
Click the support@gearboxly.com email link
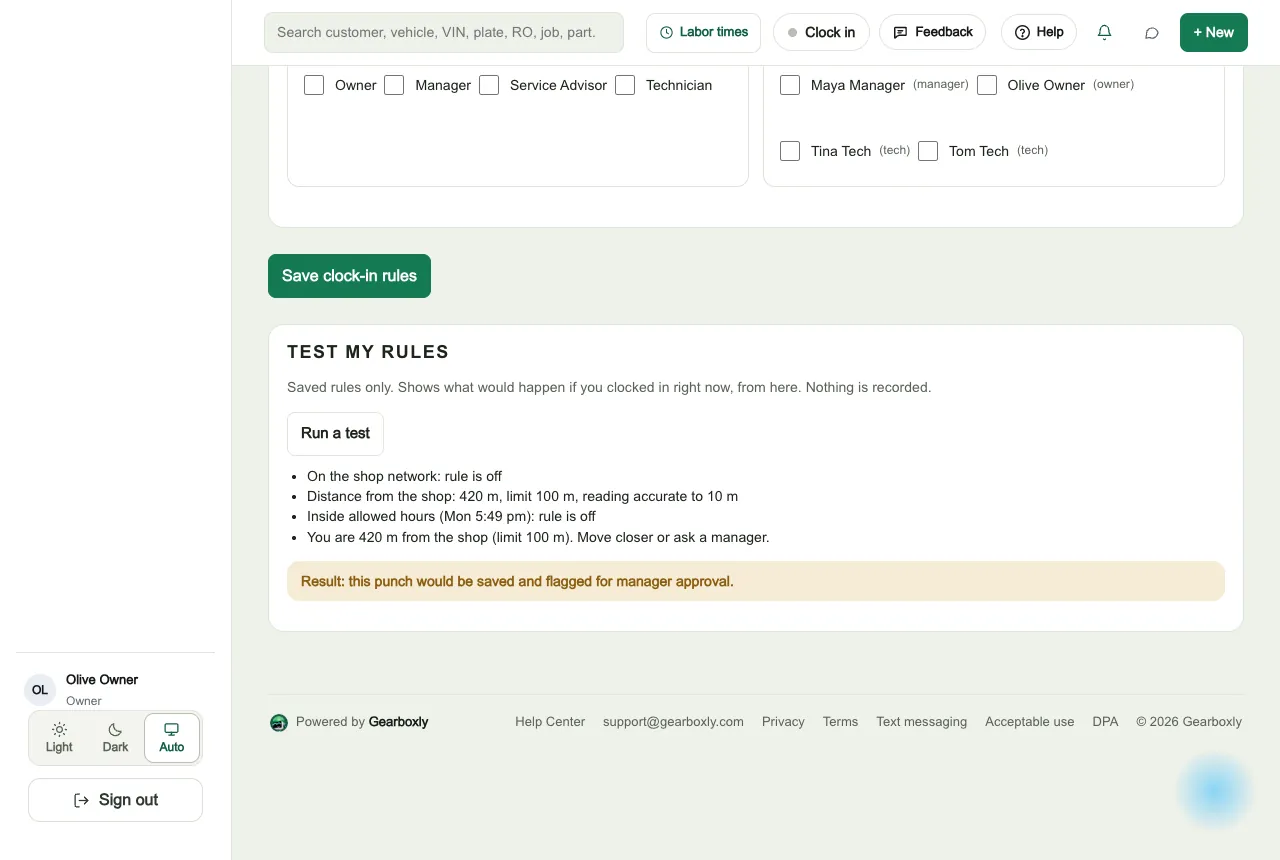tap(673, 722)
